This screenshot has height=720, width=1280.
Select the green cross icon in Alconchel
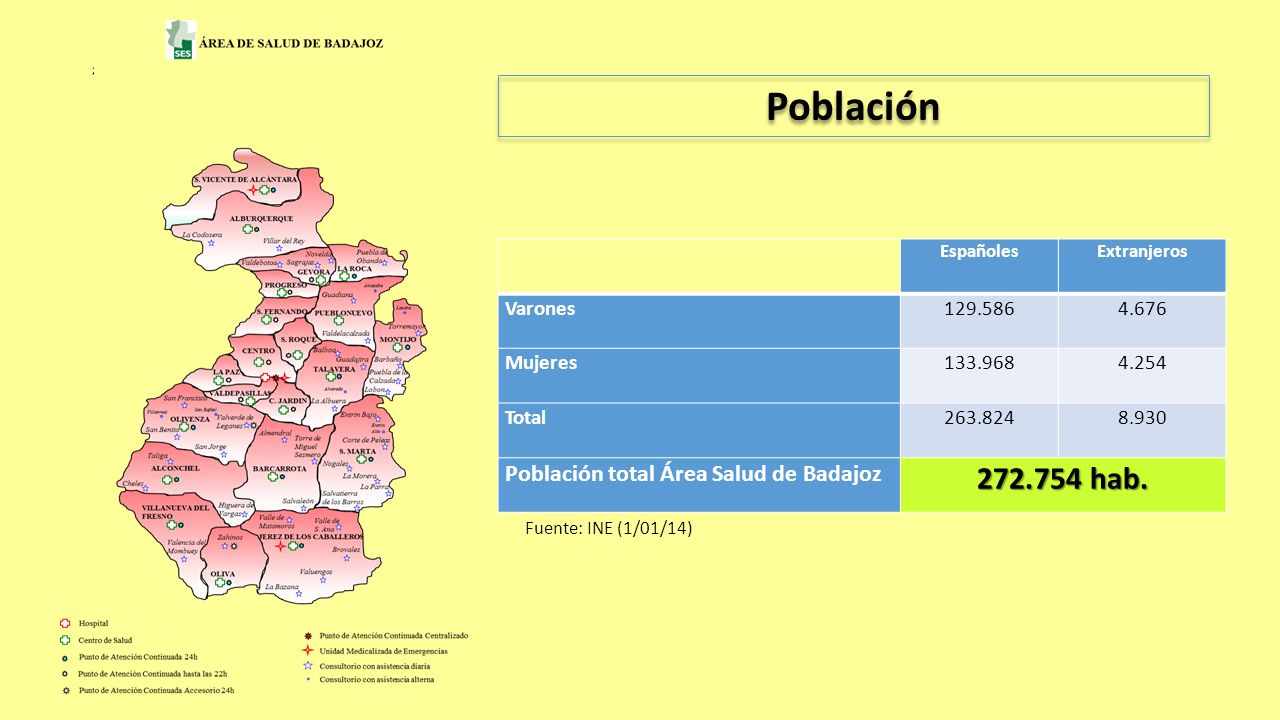[x=166, y=479]
